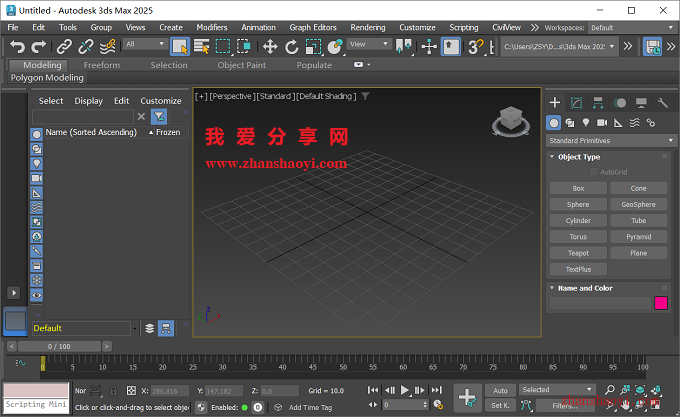The height and width of the screenshot is (417, 680).
Task: Open the Modify panel tab
Action: pos(576,103)
